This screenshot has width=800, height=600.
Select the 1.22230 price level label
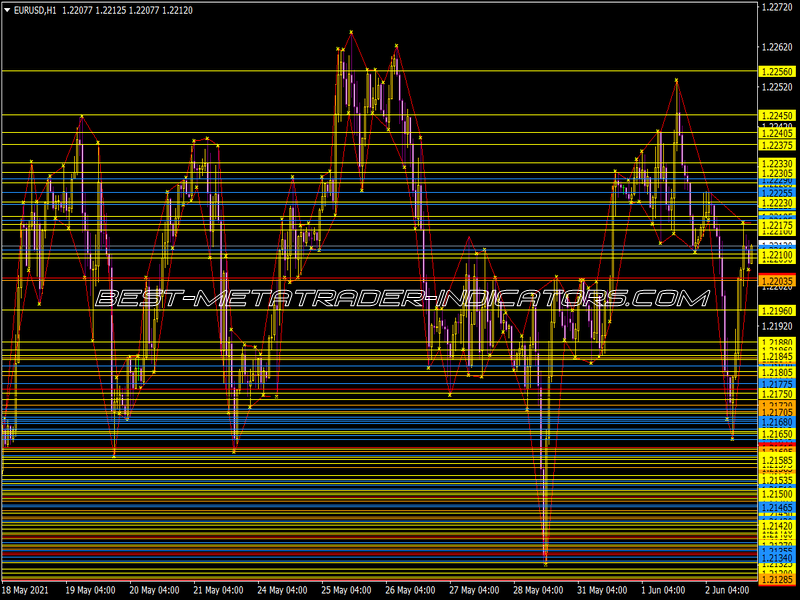(x=777, y=203)
